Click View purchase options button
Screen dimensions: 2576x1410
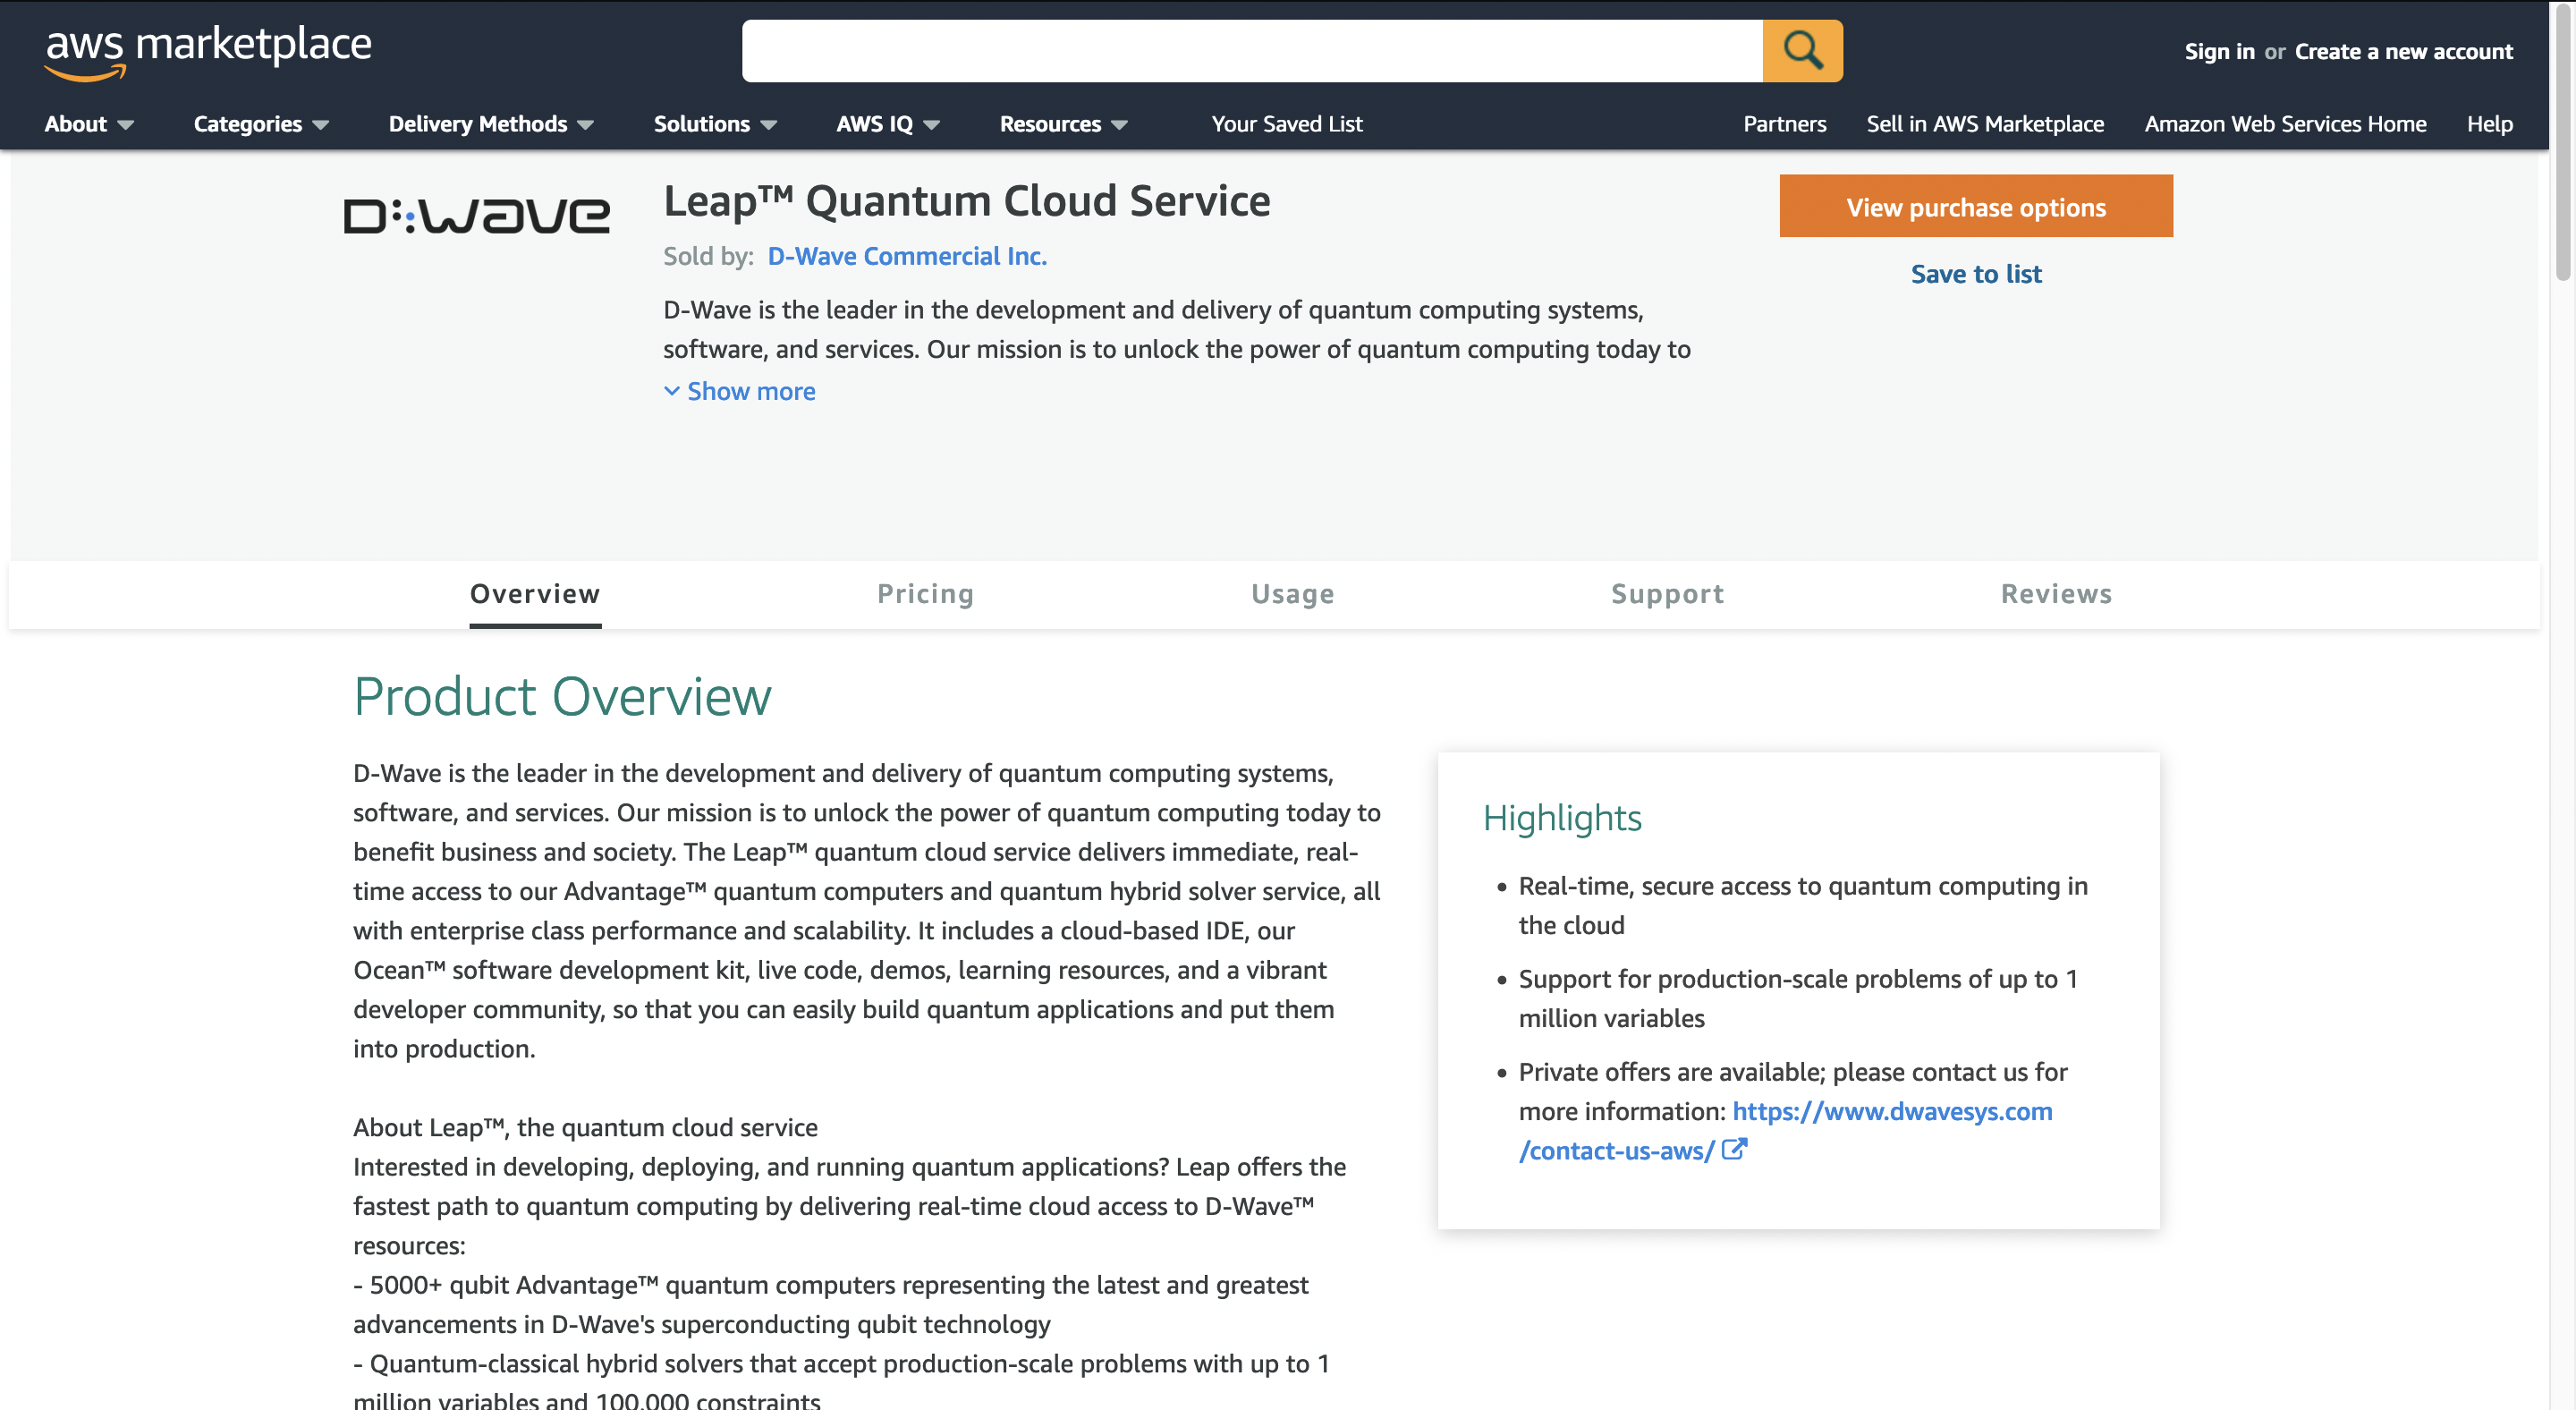coord(1975,207)
